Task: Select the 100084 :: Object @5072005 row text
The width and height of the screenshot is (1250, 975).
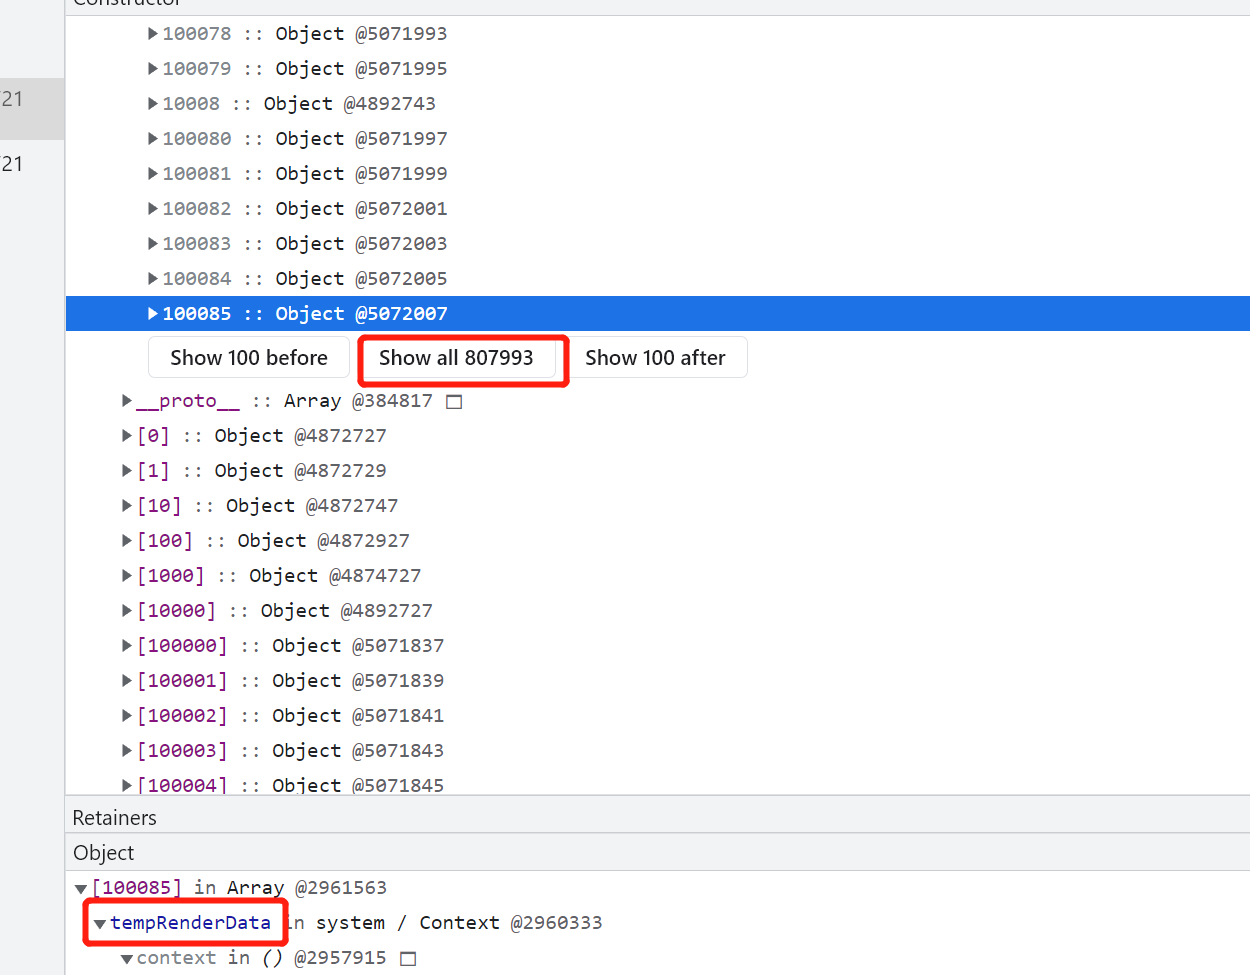Action: click(304, 279)
